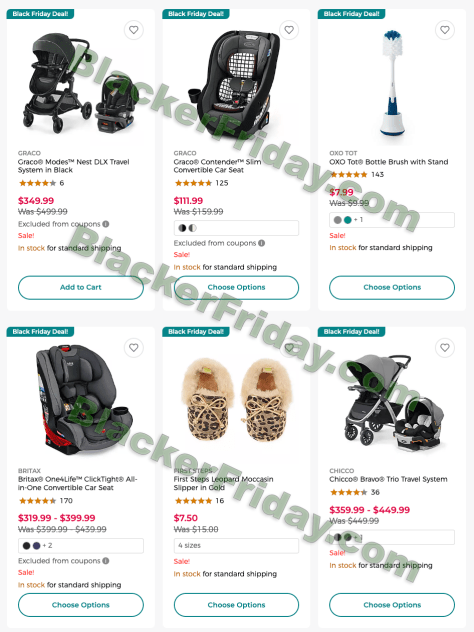Open info icon next to Contender coupon exclusion
Viewport: 474px width, 632px height.
(262, 243)
